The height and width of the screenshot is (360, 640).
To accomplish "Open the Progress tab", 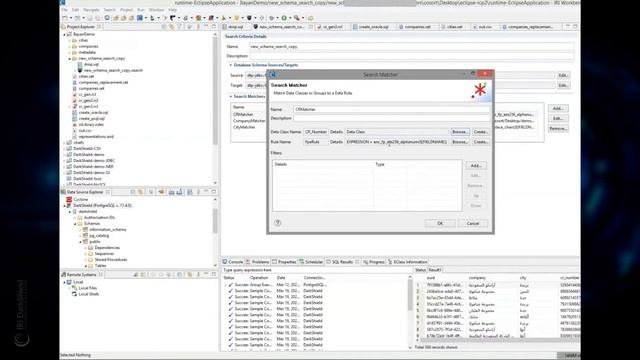I will click(x=374, y=262).
